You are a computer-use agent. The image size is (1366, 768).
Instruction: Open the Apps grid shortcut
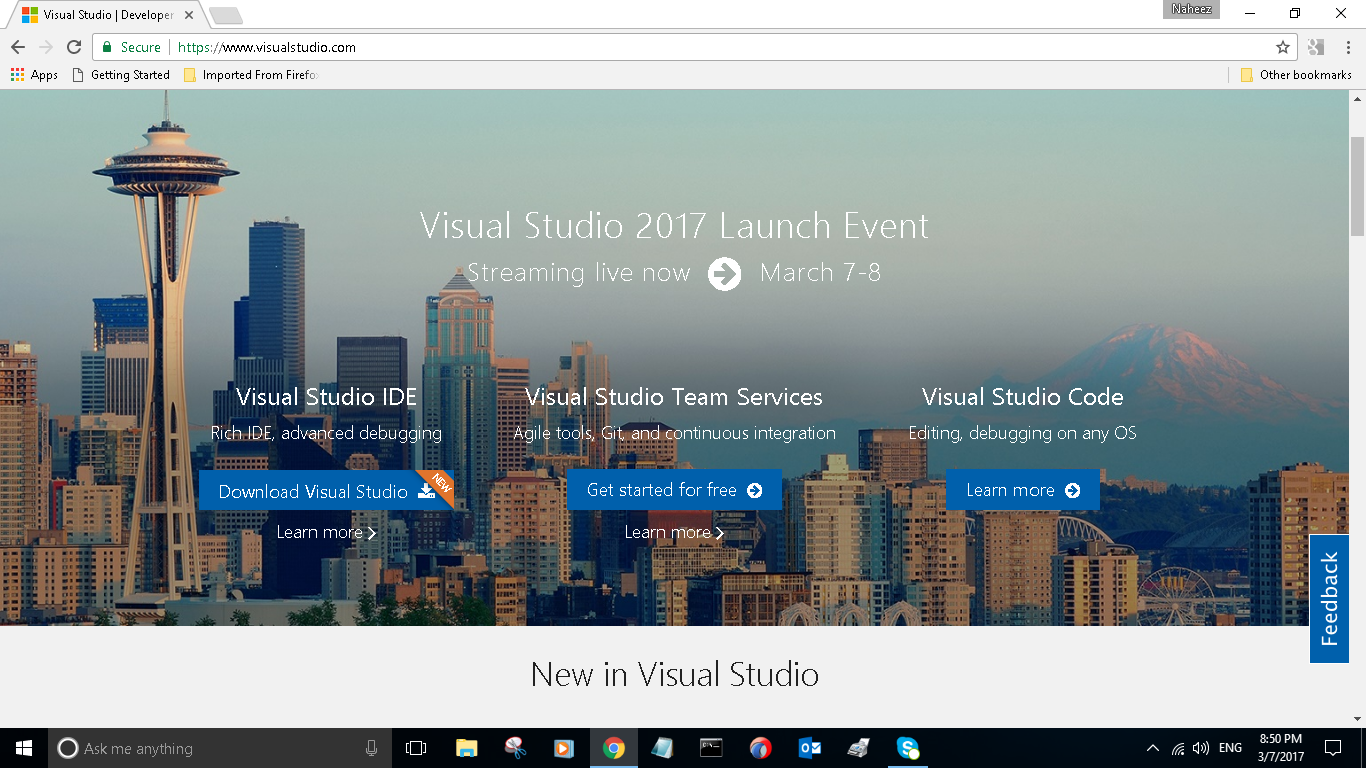click(x=34, y=75)
